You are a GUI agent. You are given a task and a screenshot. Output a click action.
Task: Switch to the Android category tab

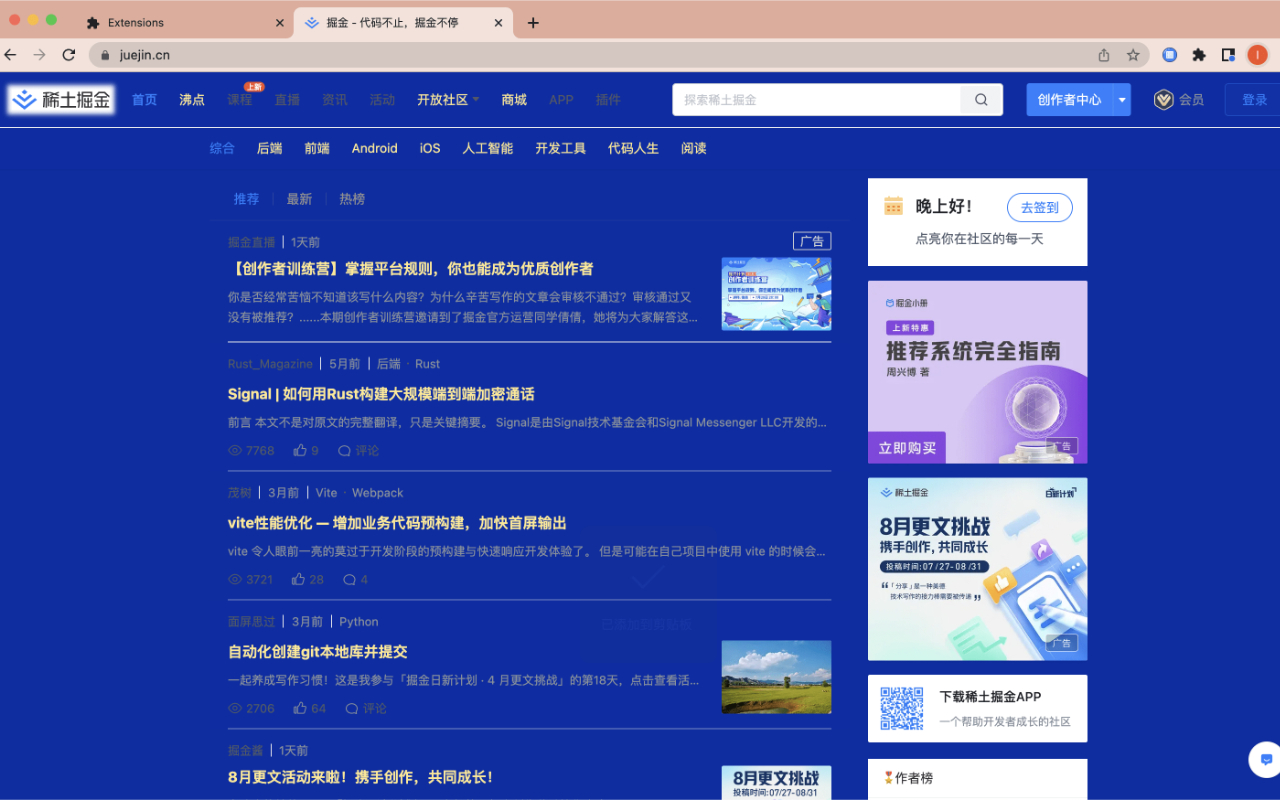click(x=375, y=148)
